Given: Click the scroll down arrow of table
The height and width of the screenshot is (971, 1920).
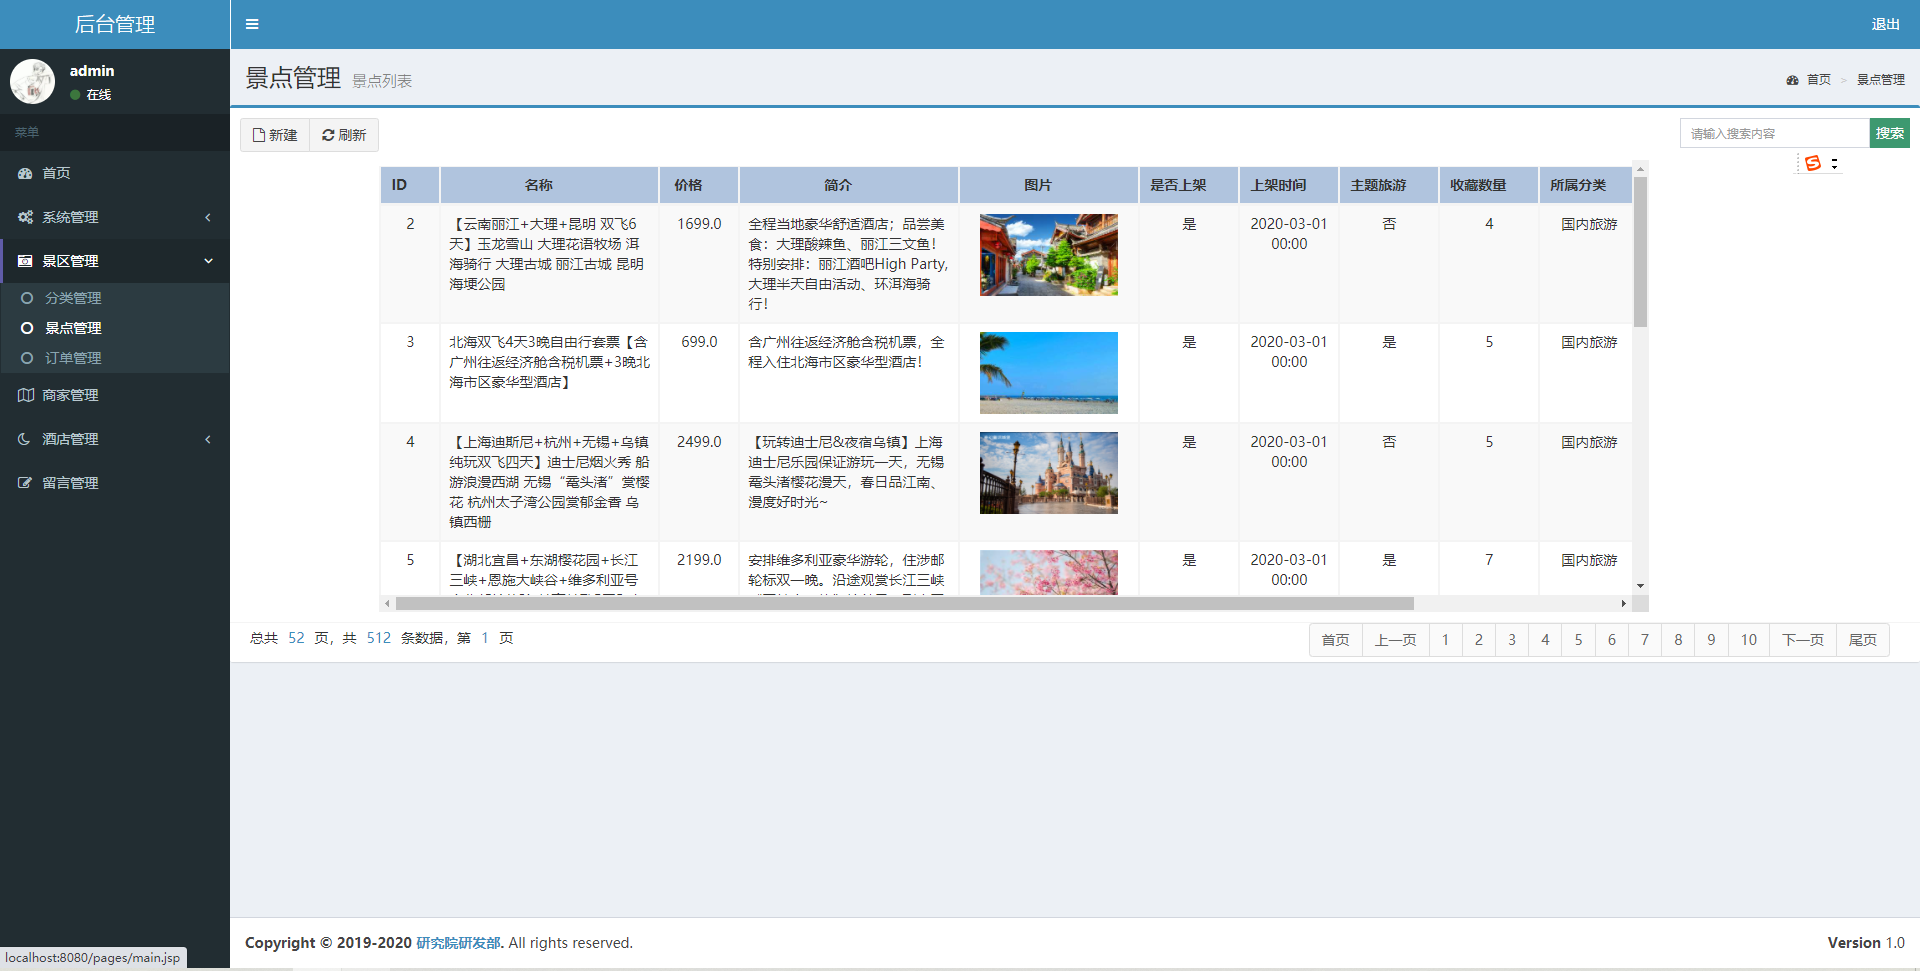Looking at the screenshot, I should coord(1640,586).
